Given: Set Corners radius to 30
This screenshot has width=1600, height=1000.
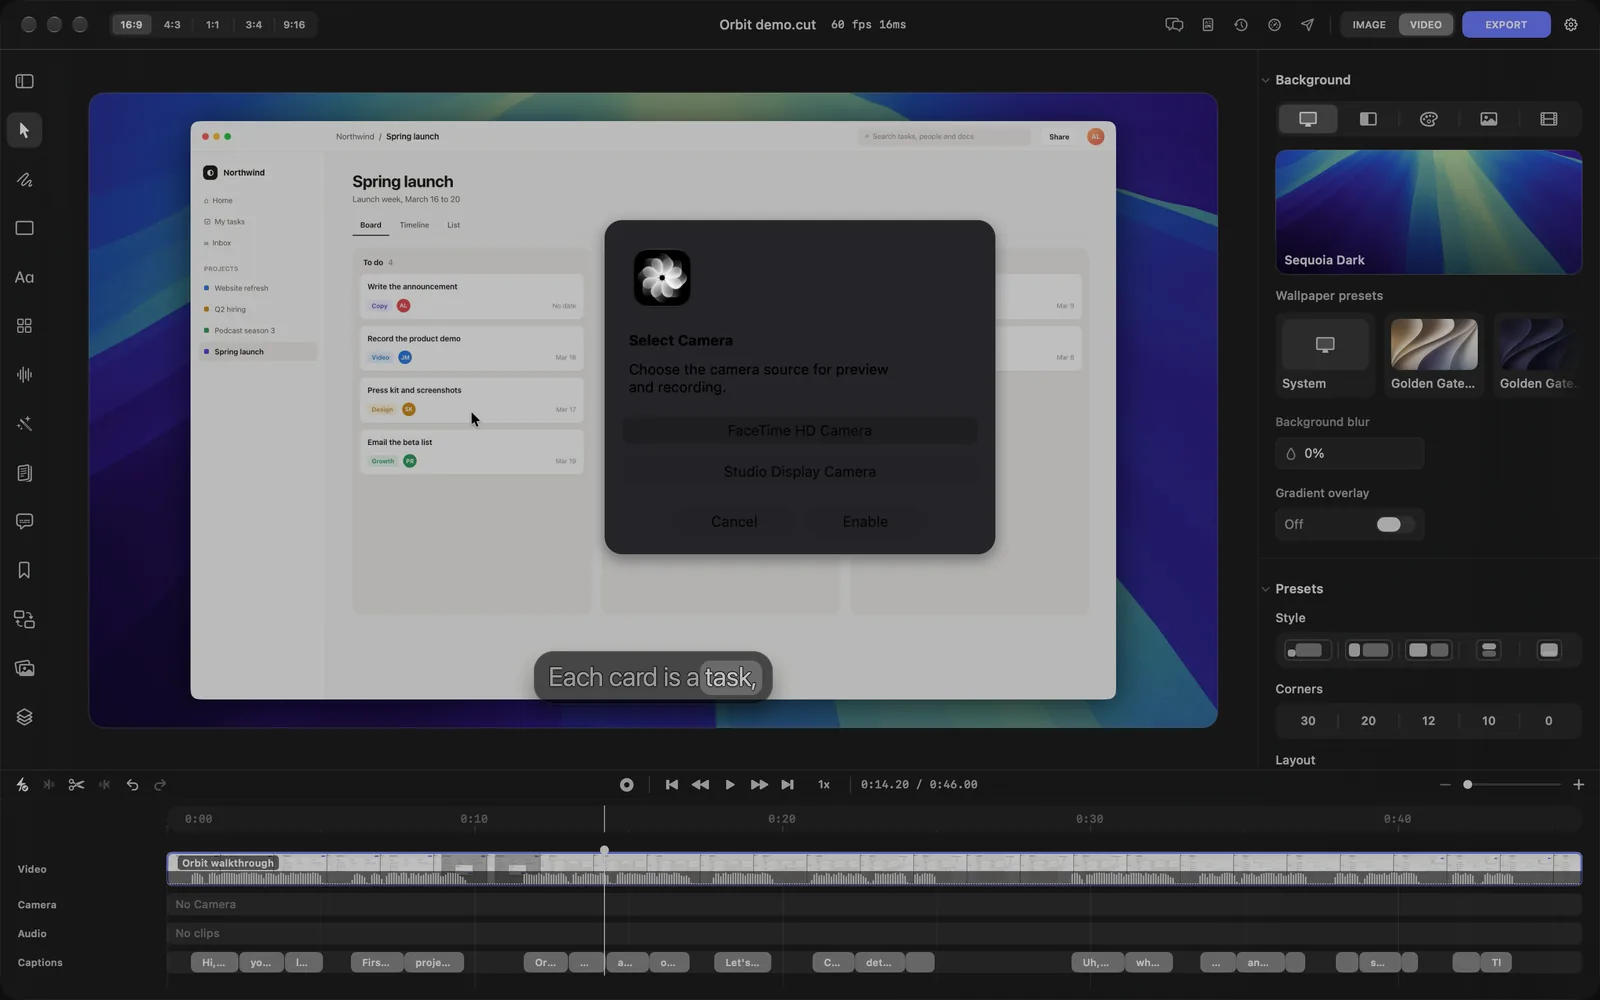Looking at the screenshot, I should pos(1308,721).
